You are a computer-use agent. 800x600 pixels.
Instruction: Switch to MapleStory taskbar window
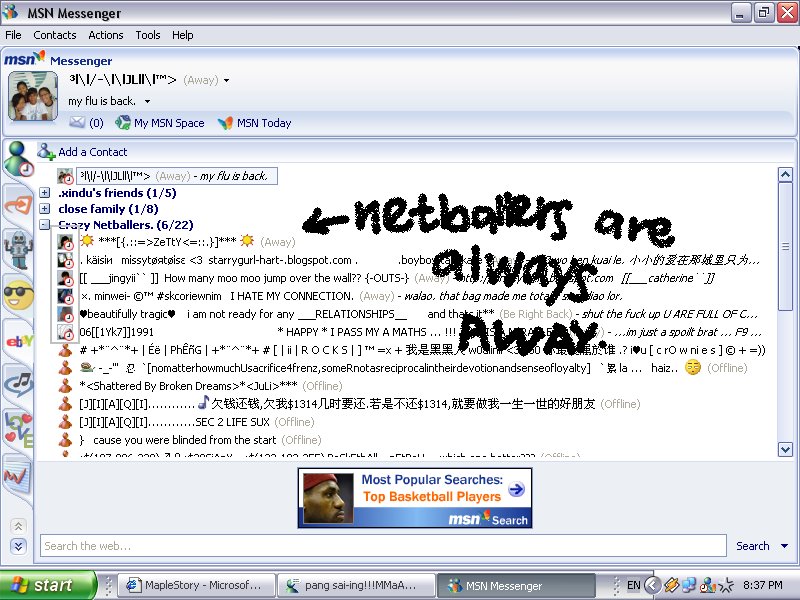coord(196,585)
